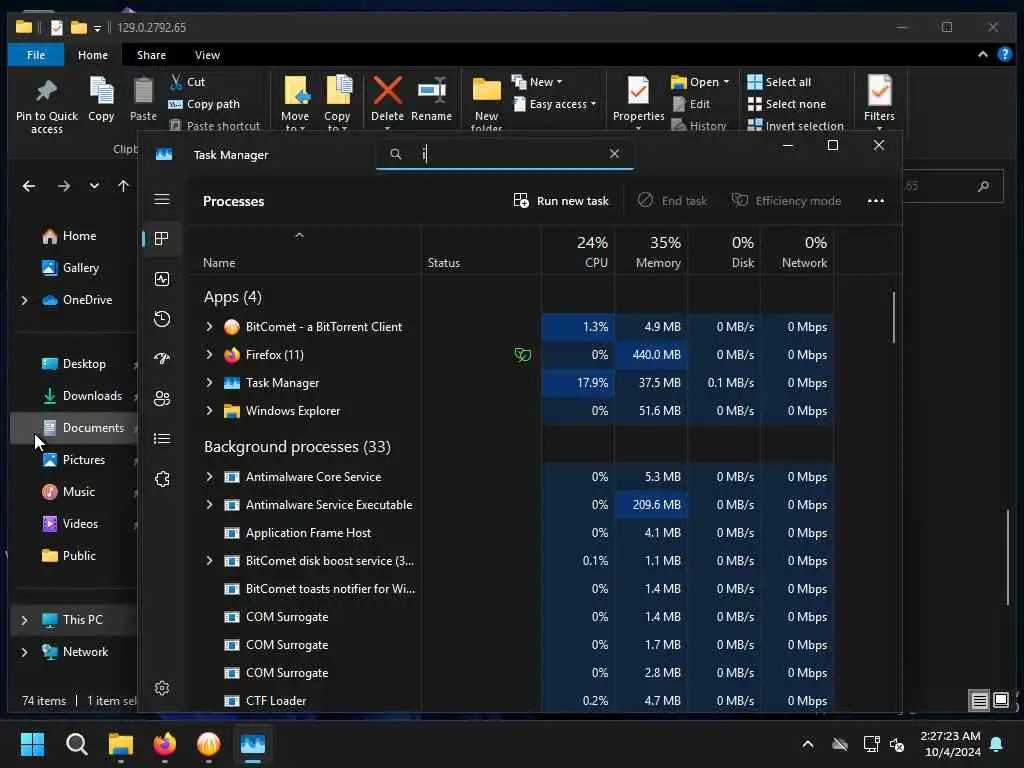Sort processes by CPU column
Screen dimensions: 1024x768
(x=578, y=251)
